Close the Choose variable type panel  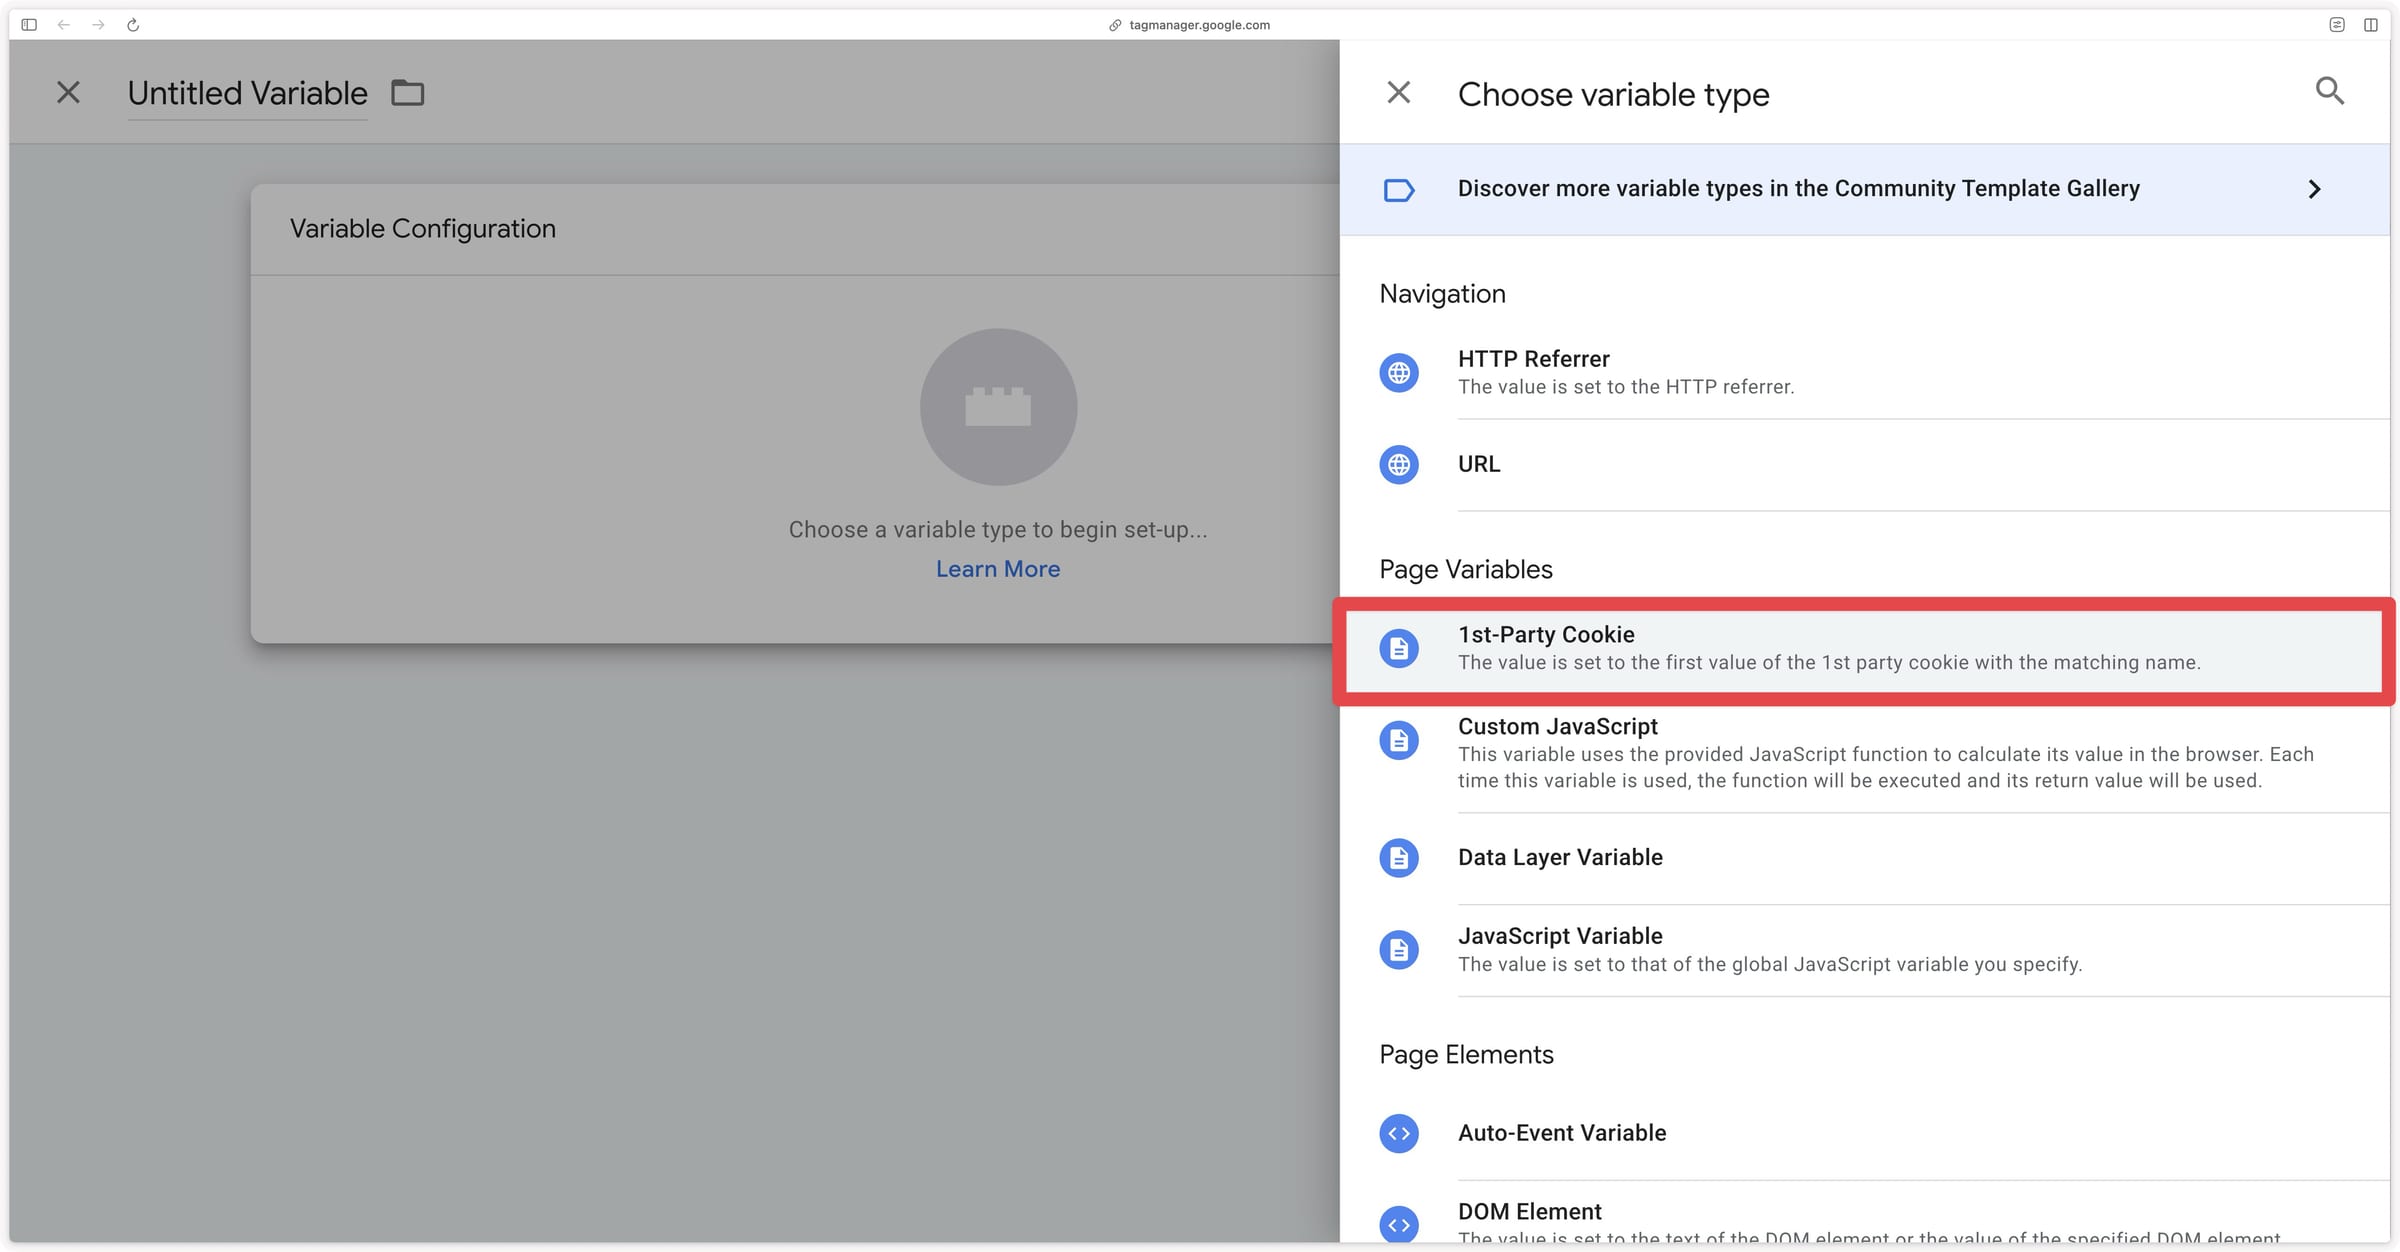1398,93
